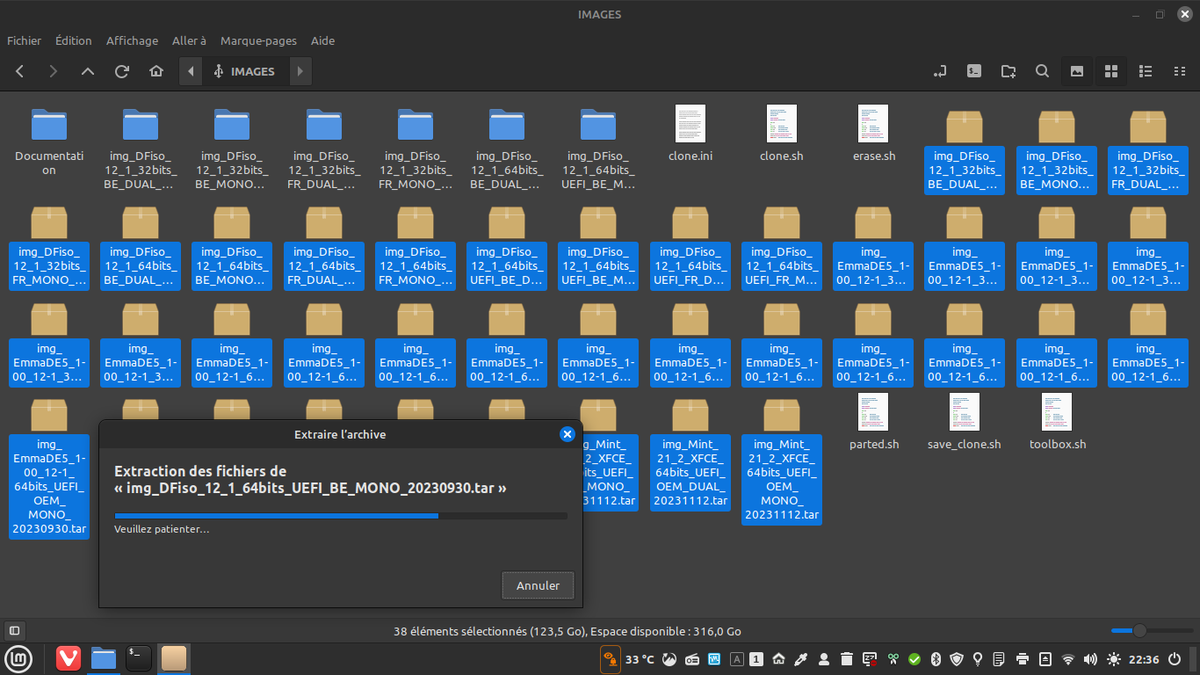Select img_Mint_21_2_XFCE_64bits_UEFI_OEM_MONO archive
1200x675 pixels.
782,461
